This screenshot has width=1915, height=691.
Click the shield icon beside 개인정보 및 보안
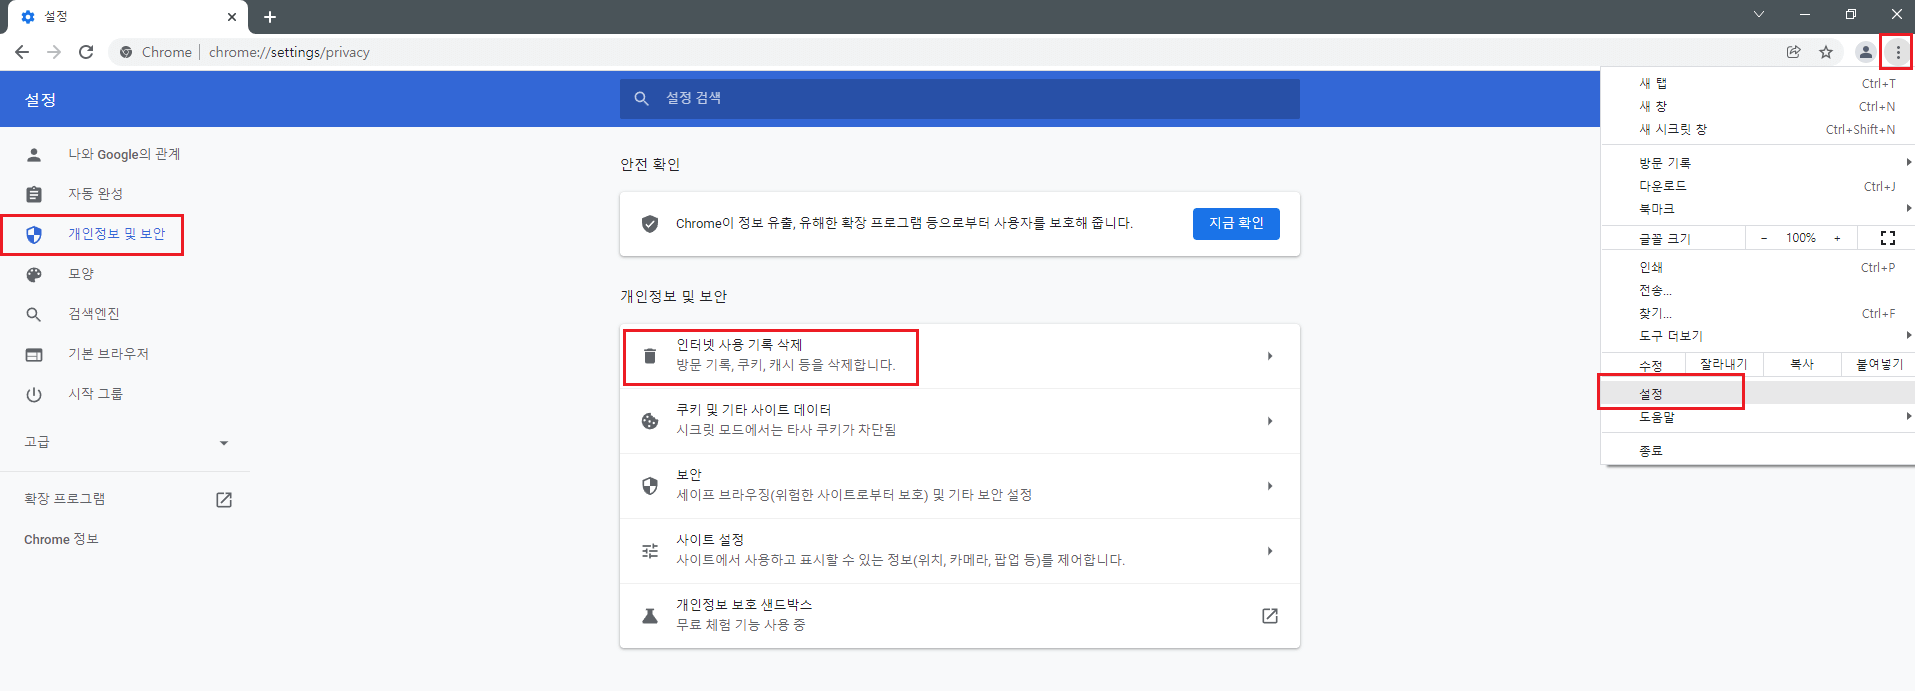34,234
